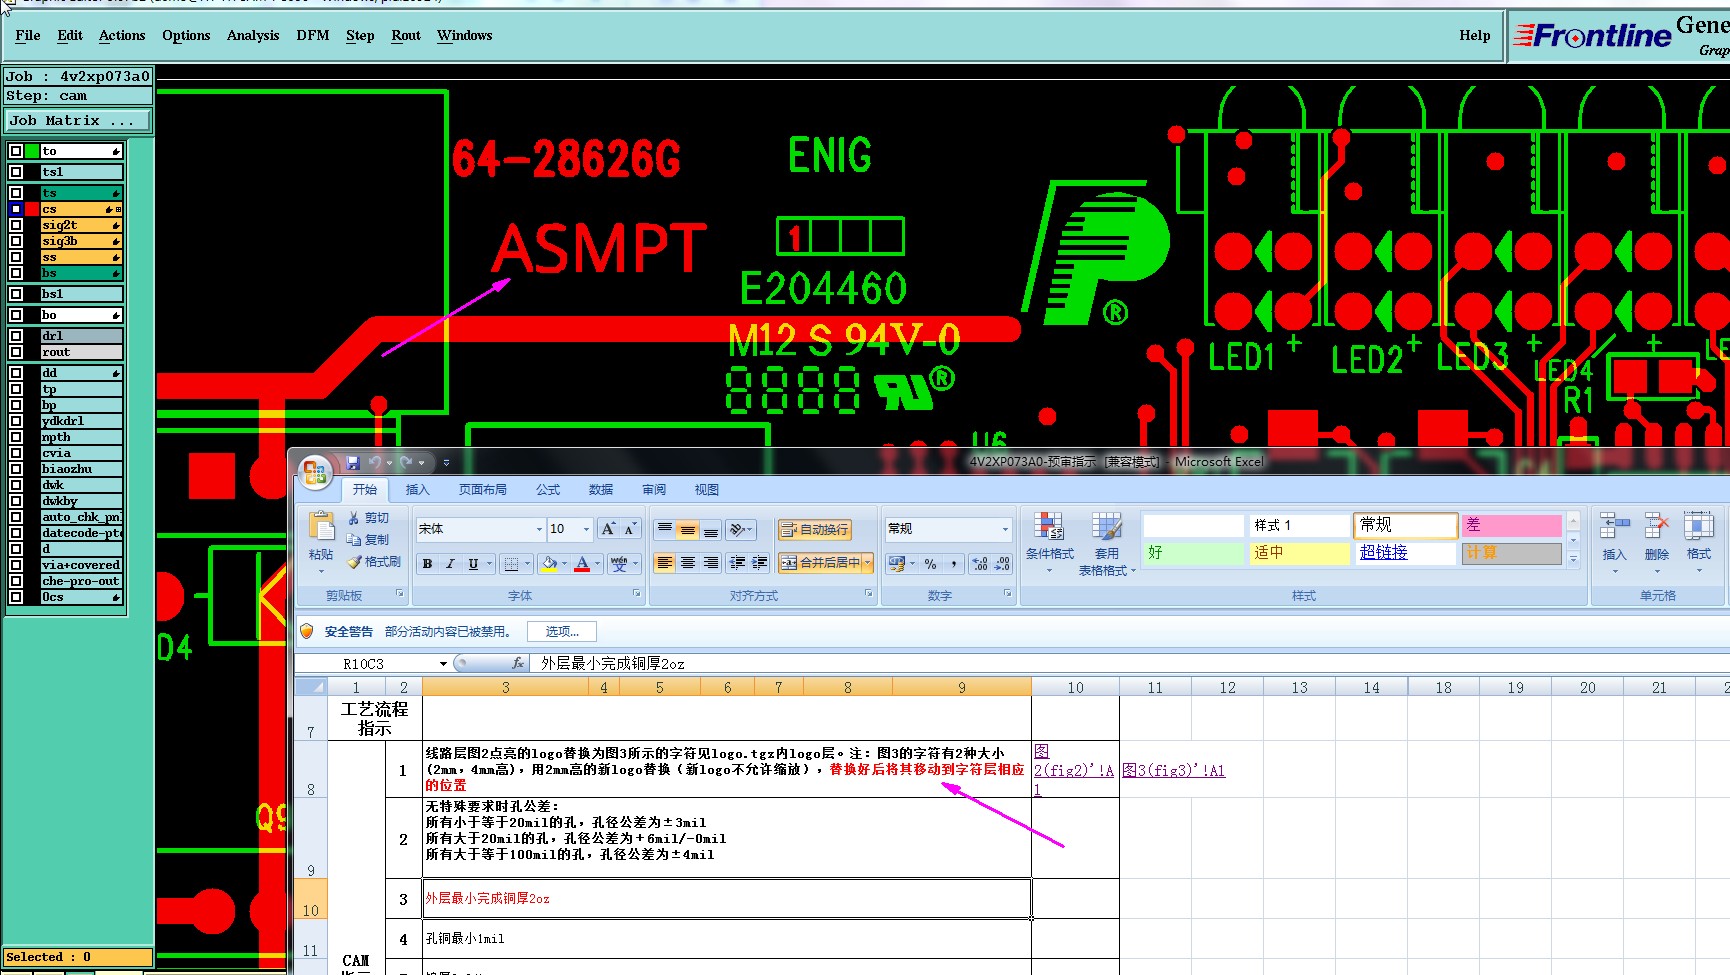This screenshot has height=975, width=1730.
Task: Open the font name dropdown (宋体)
Action: point(539,529)
